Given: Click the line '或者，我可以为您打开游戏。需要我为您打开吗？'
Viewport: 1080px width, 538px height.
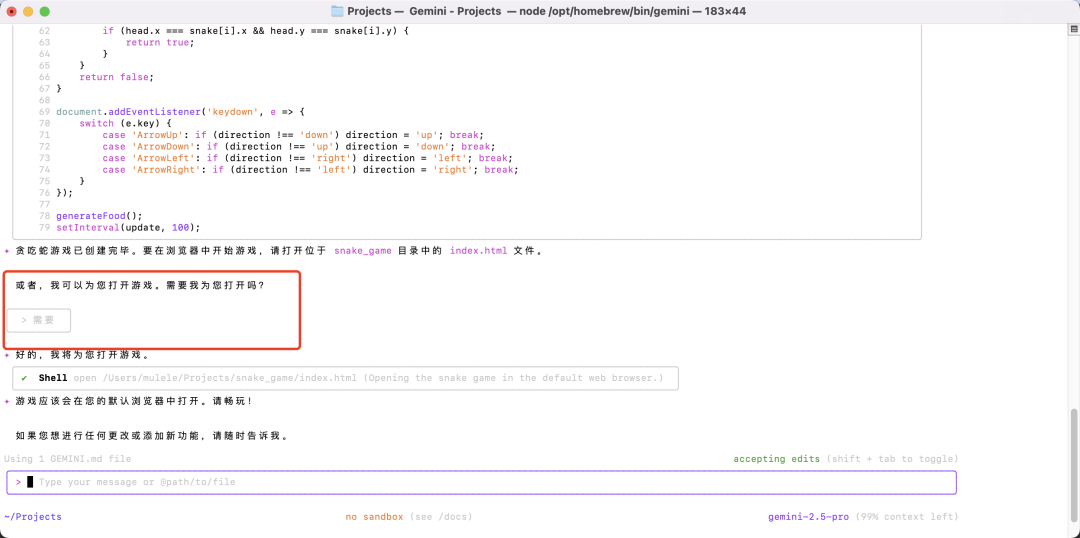Looking at the screenshot, I should point(140,285).
